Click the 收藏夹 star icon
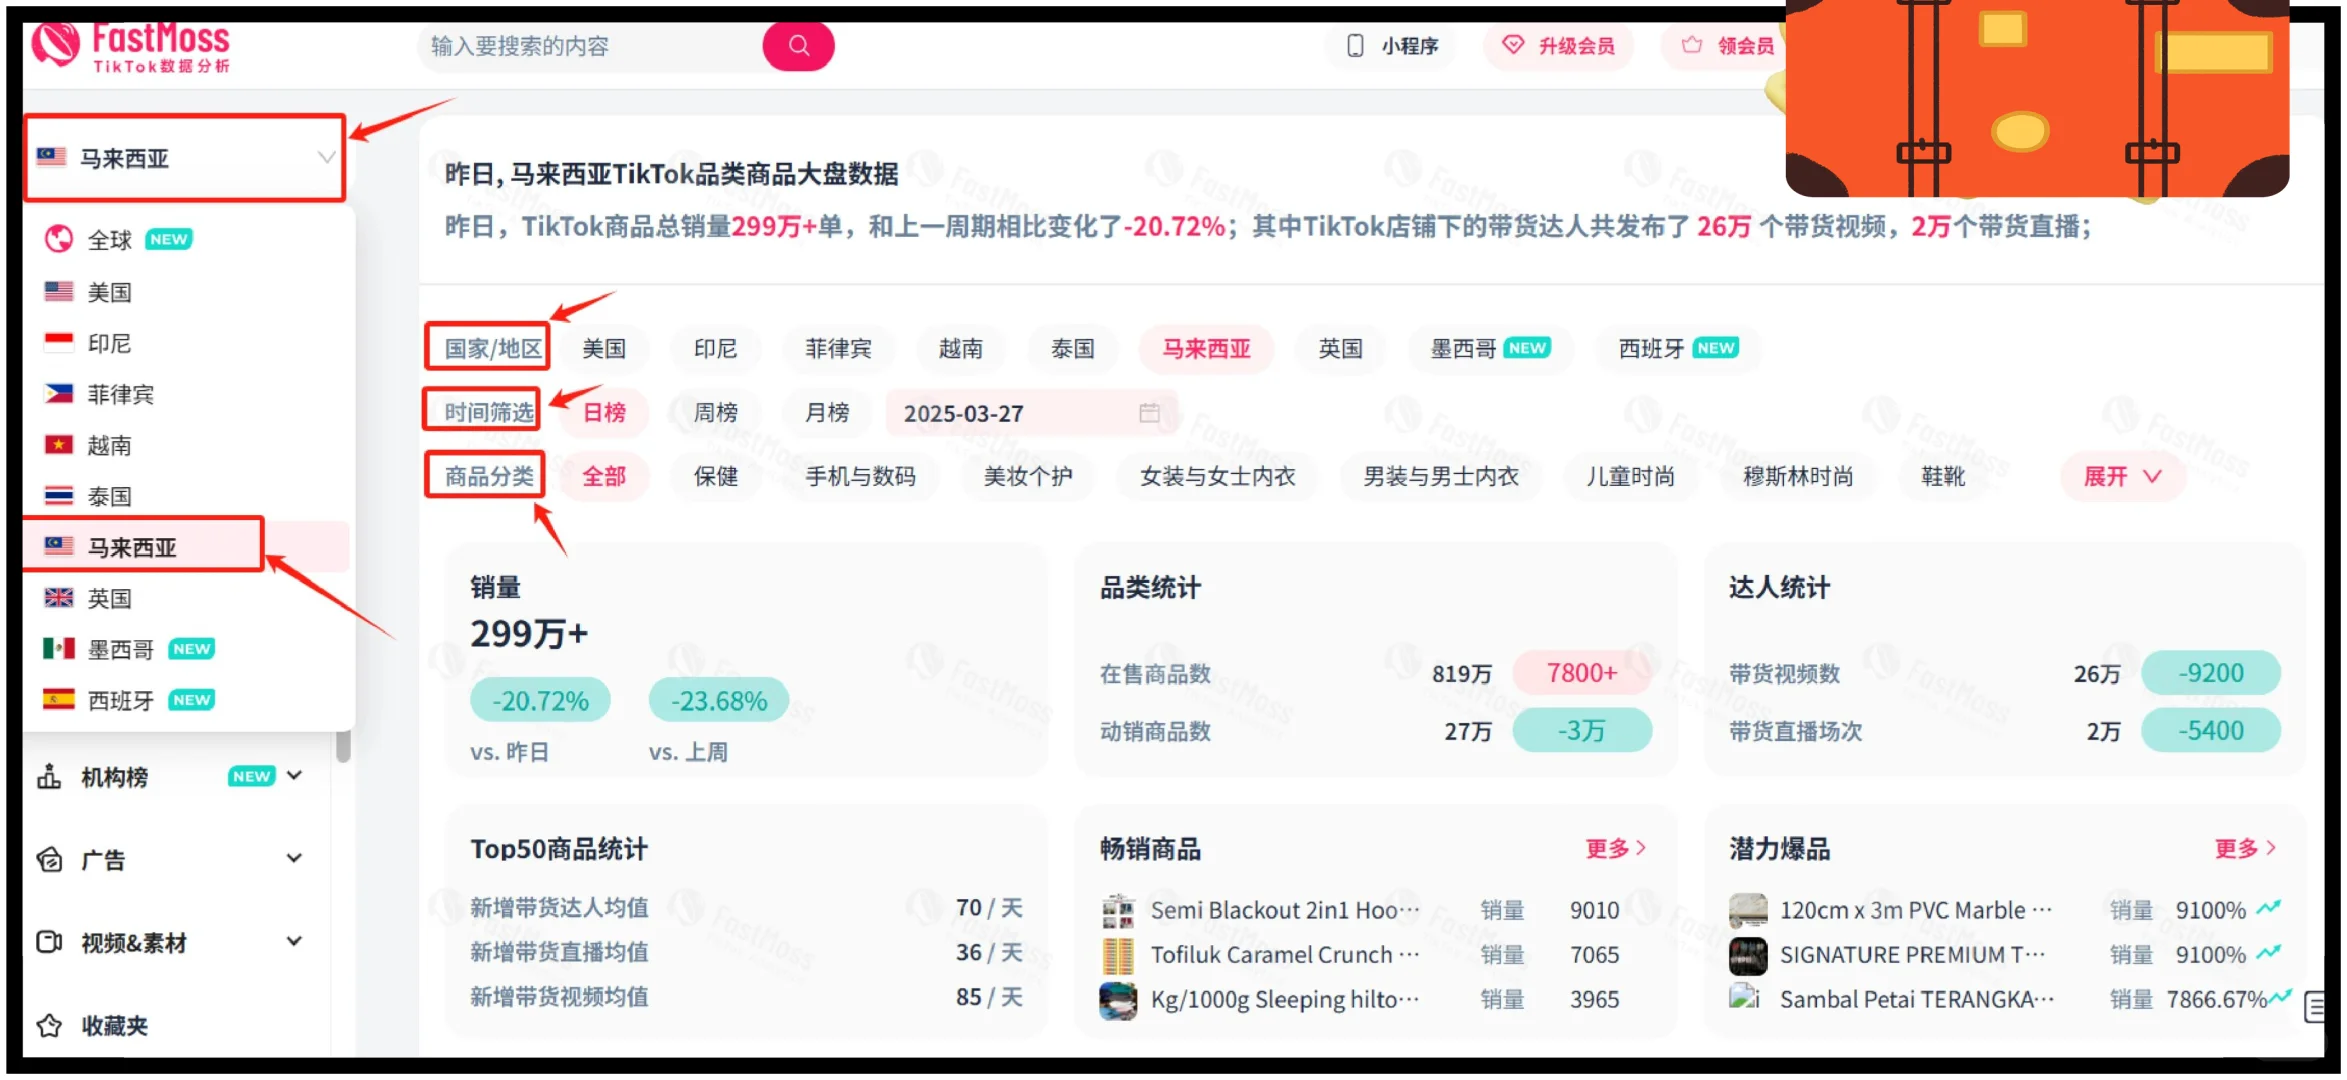The width and height of the screenshot is (2347, 1080). [x=49, y=1025]
